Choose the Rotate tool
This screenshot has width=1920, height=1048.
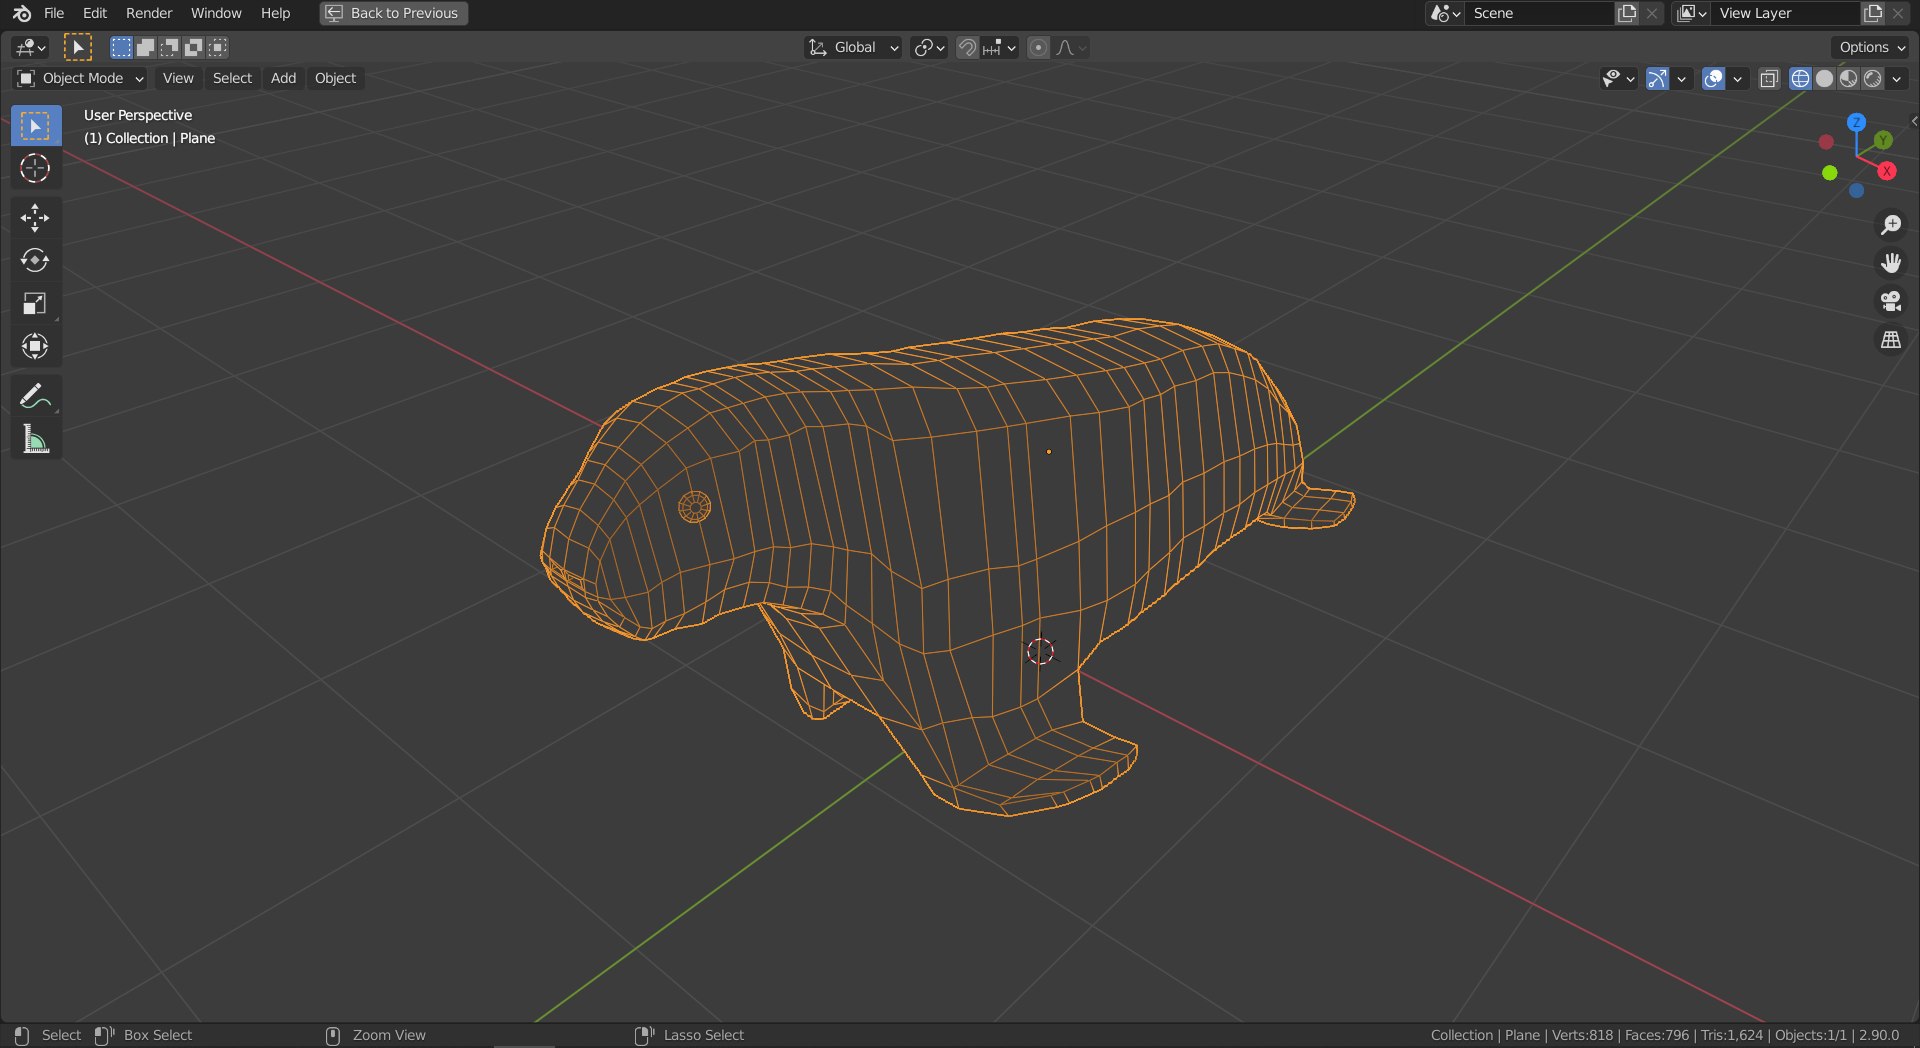(x=36, y=261)
